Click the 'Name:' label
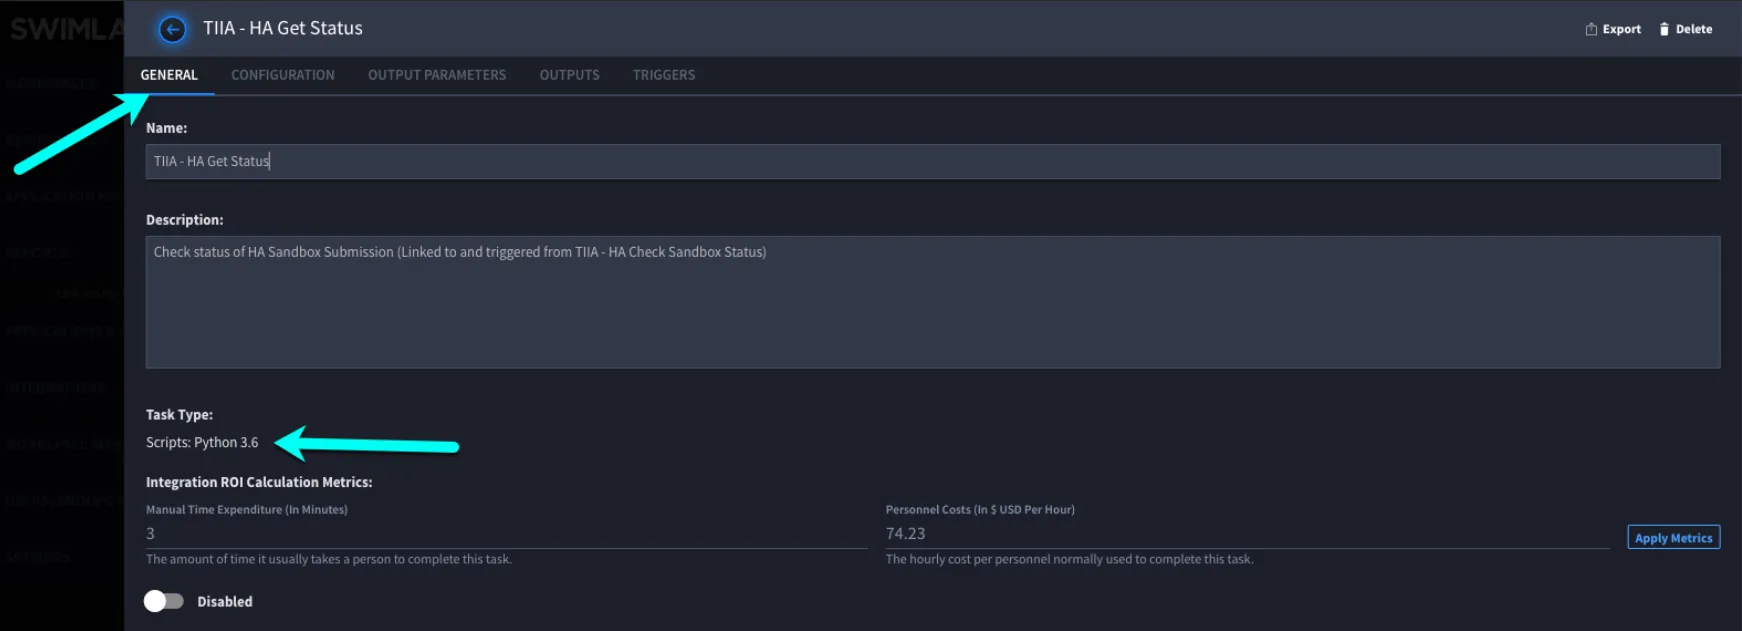 pyautogui.click(x=166, y=128)
